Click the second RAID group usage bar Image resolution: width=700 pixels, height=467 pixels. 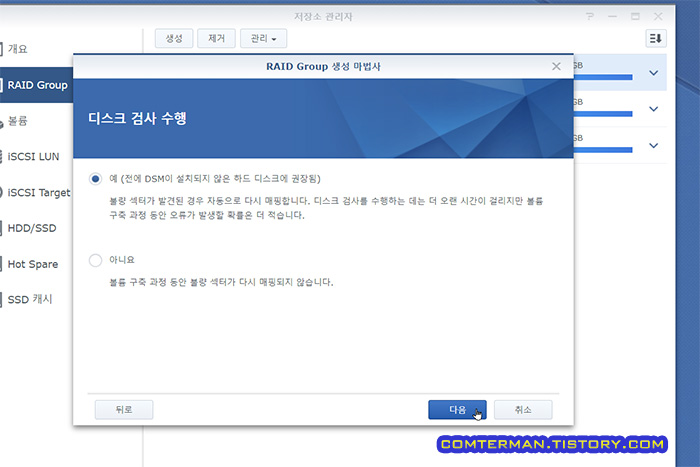click(603, 114)
